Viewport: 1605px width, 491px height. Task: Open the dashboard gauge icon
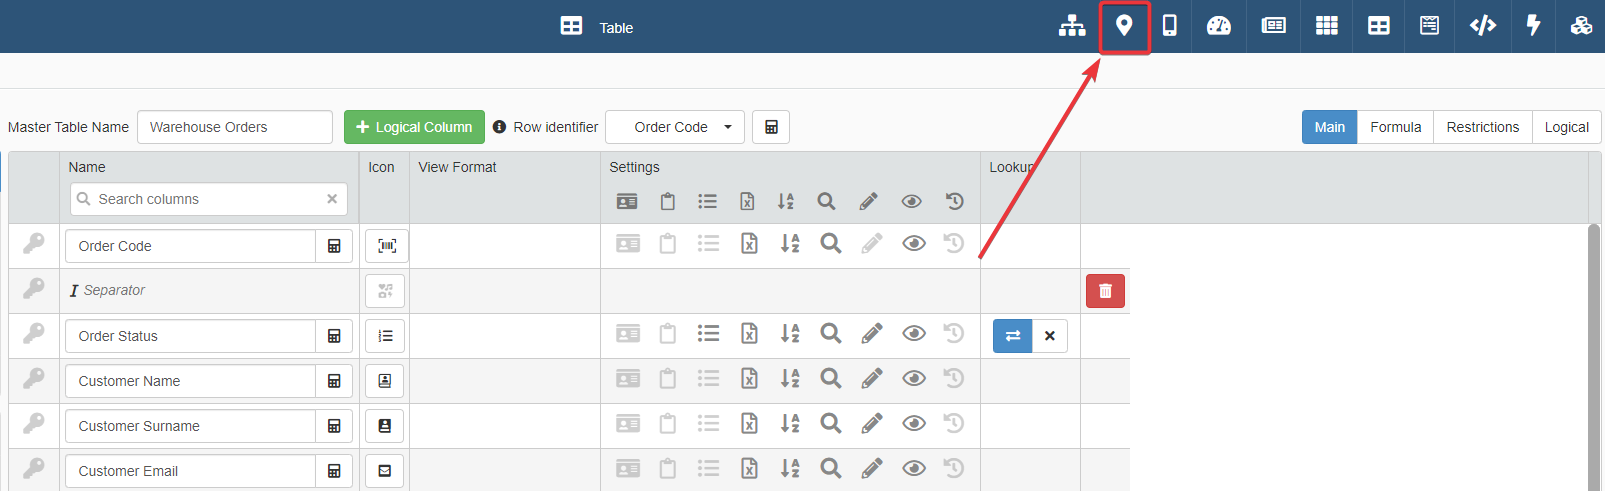(x=1219, y=26)
